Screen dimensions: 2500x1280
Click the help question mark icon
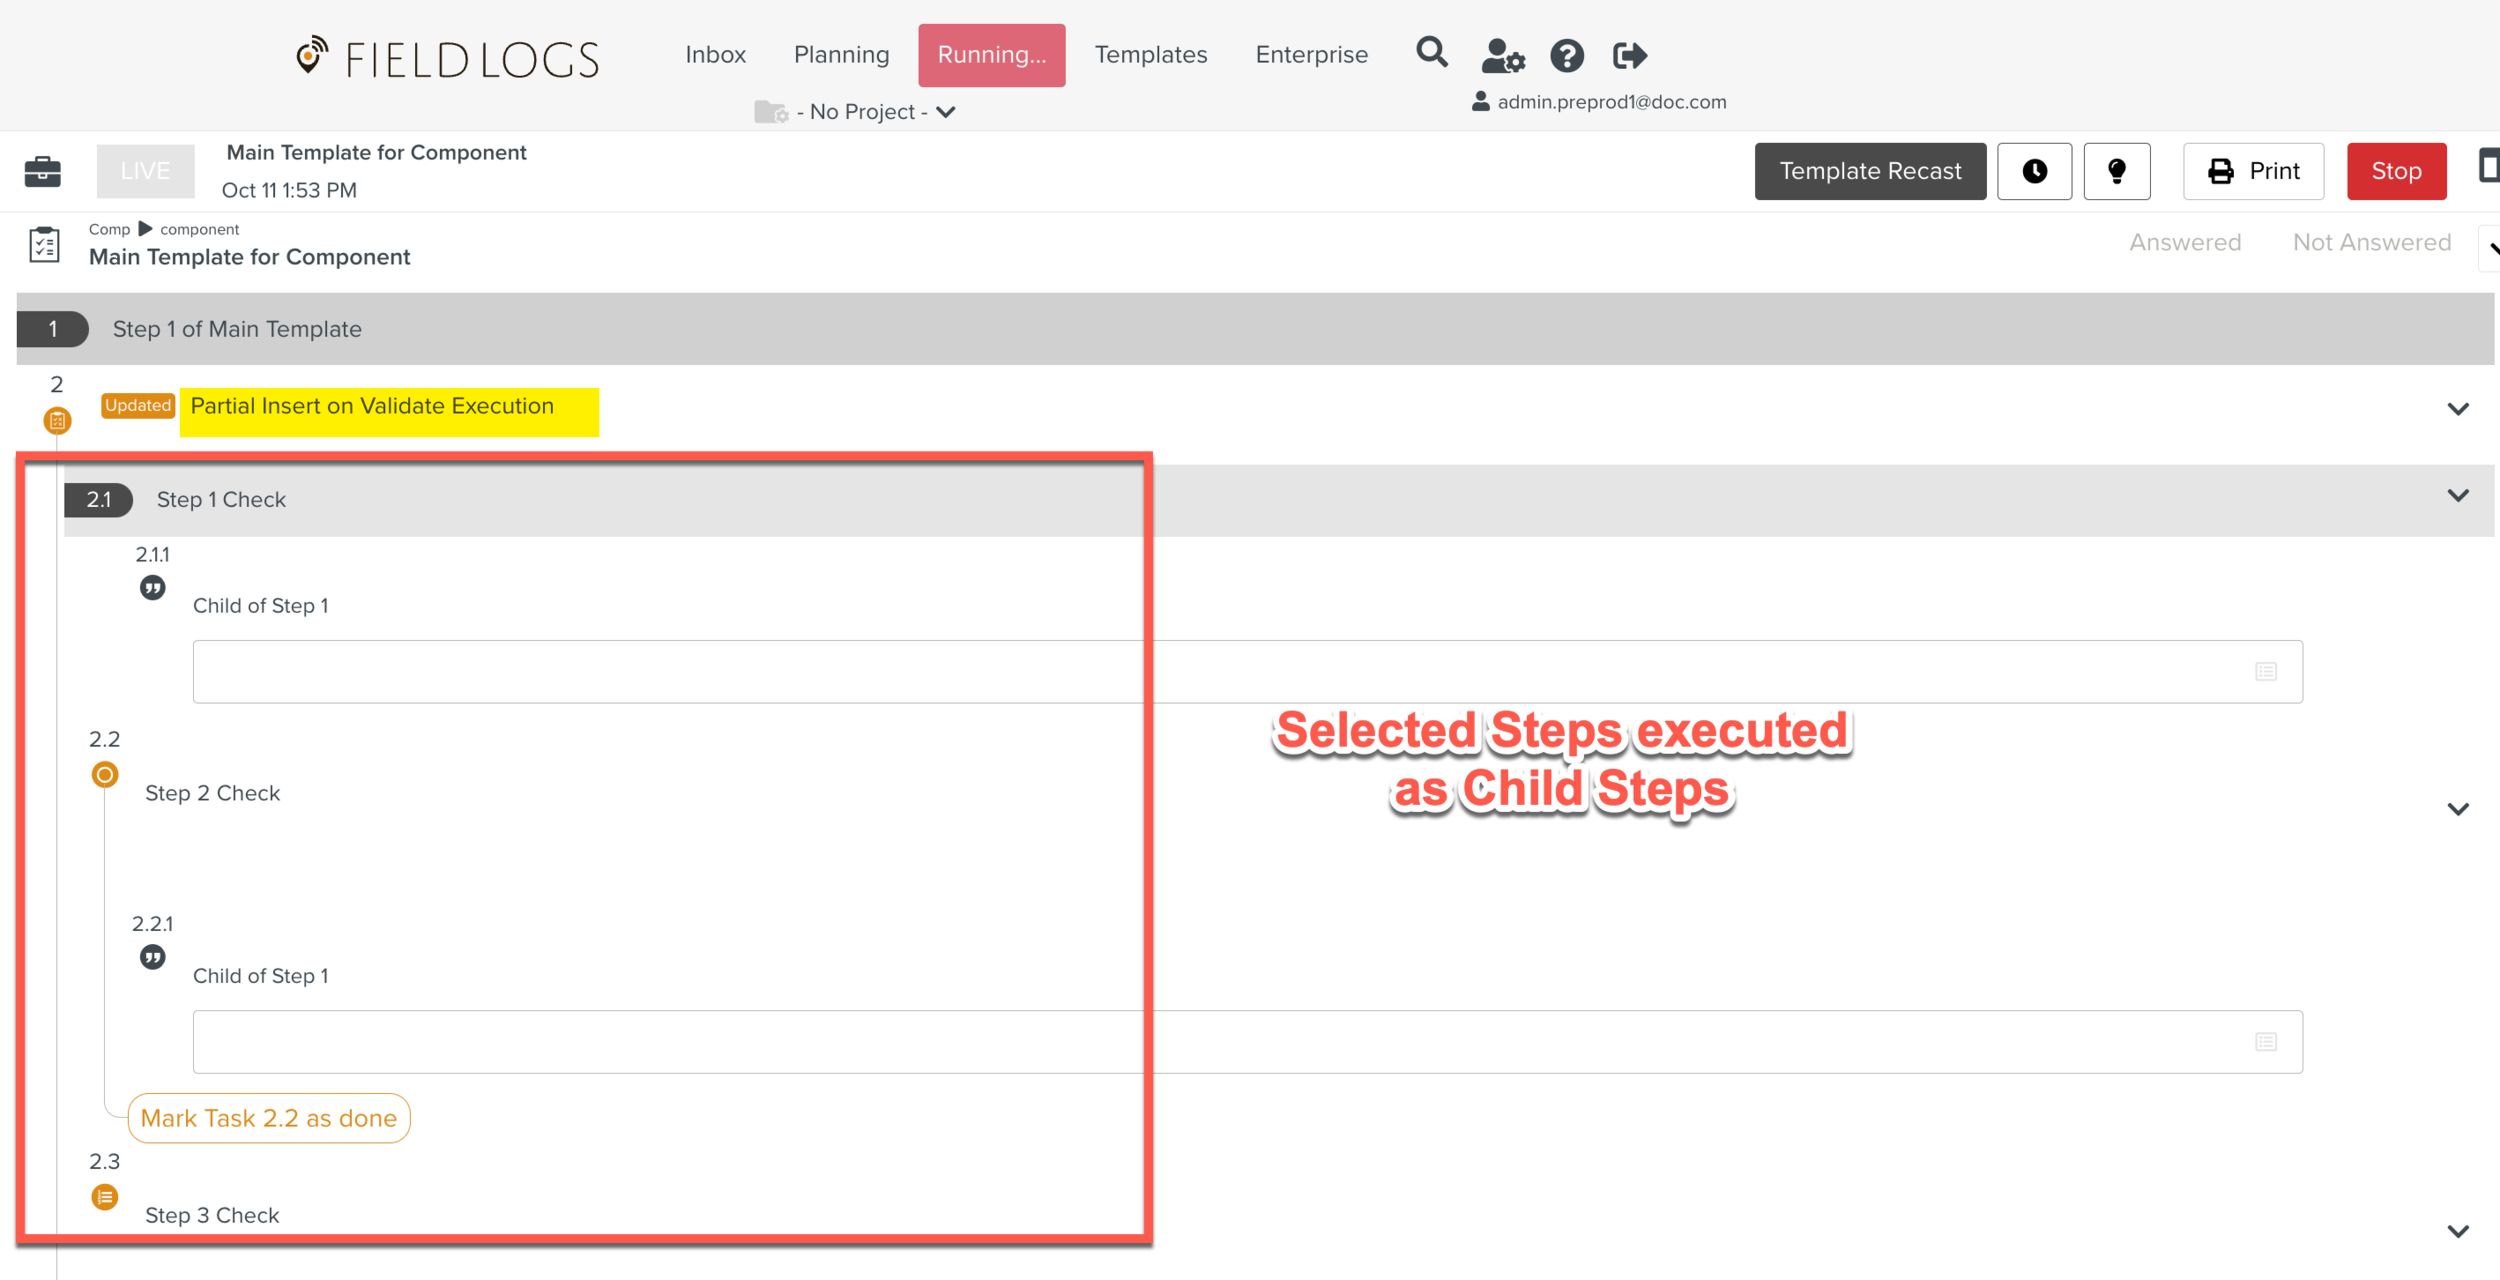pyautogui.click(x=1566, y=56)
